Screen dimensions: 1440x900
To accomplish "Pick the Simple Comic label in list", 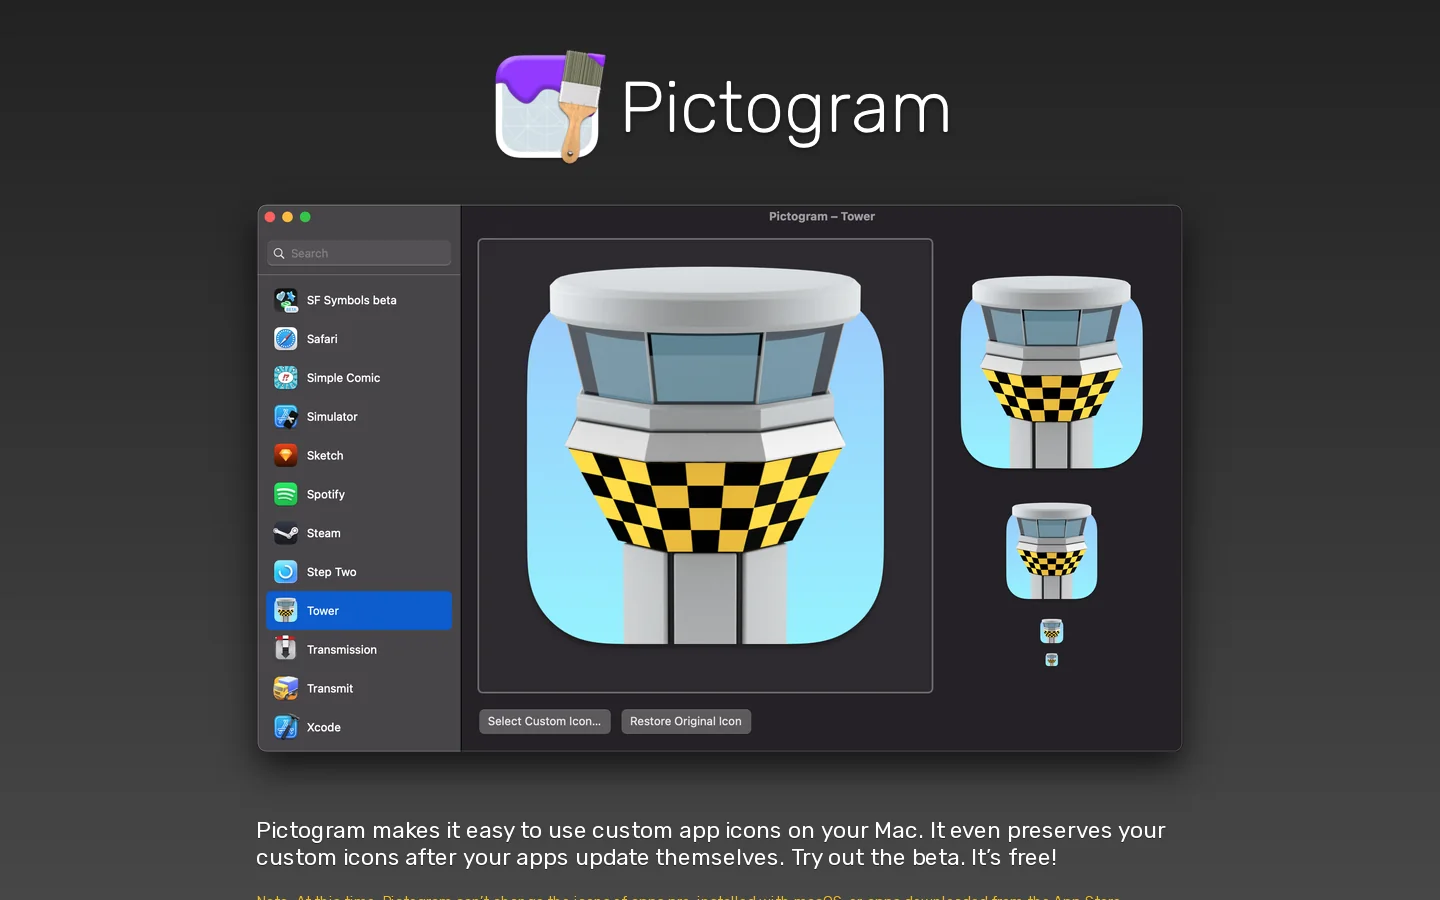I will 344,378.
